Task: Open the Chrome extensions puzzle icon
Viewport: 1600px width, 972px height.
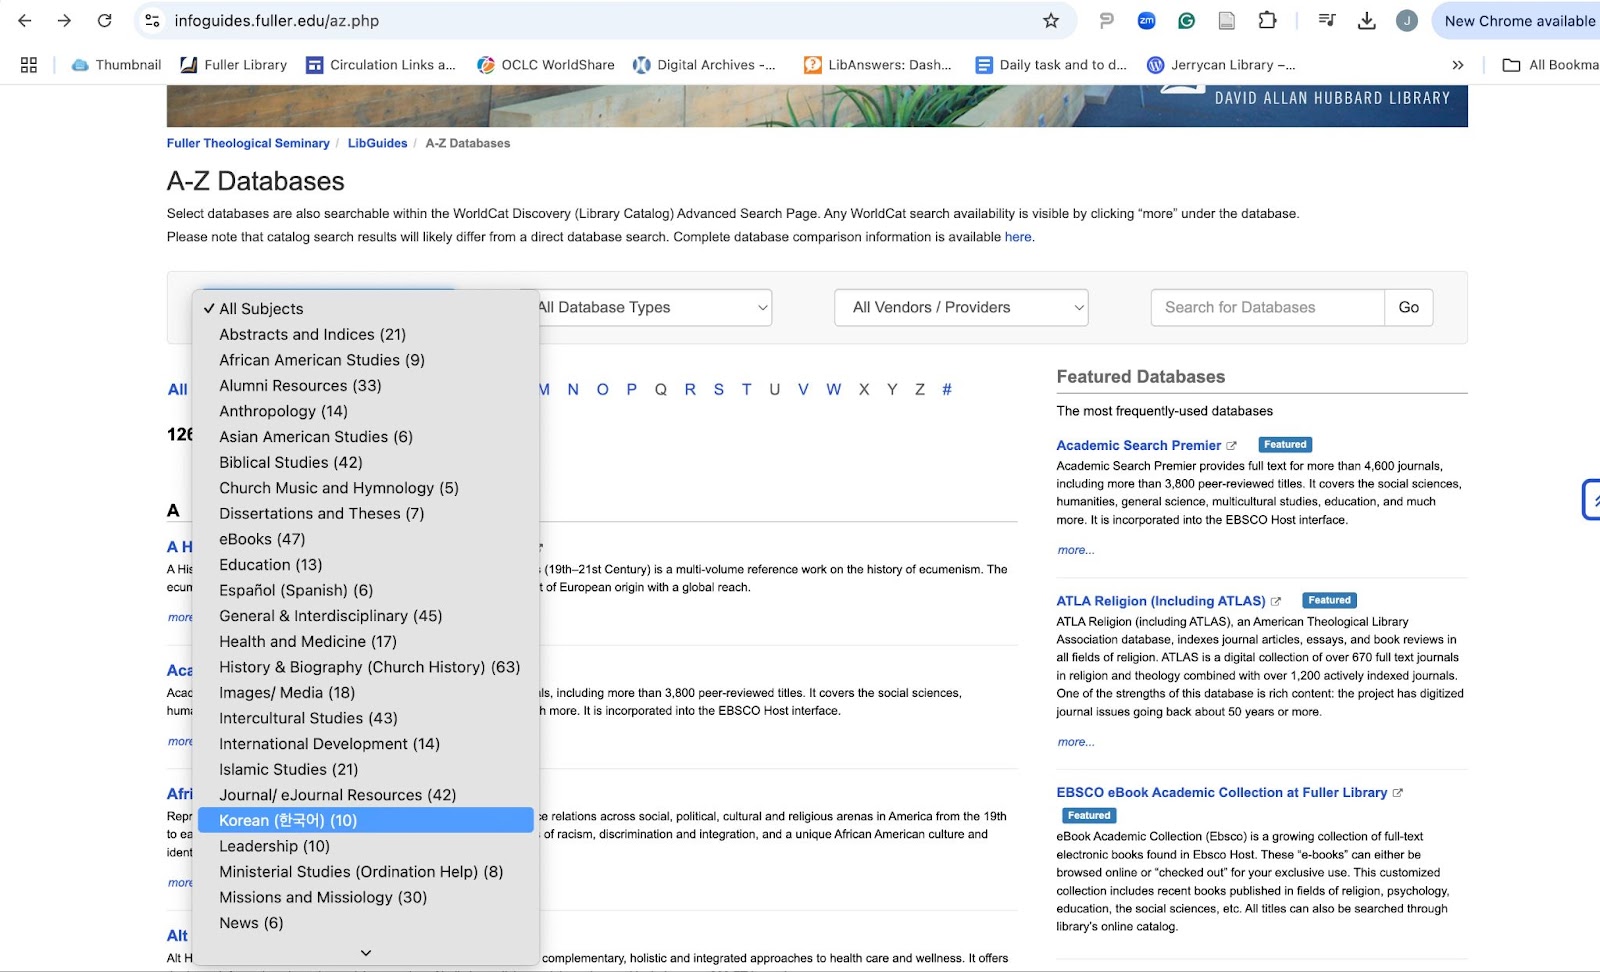Action: pos(1267,21)
